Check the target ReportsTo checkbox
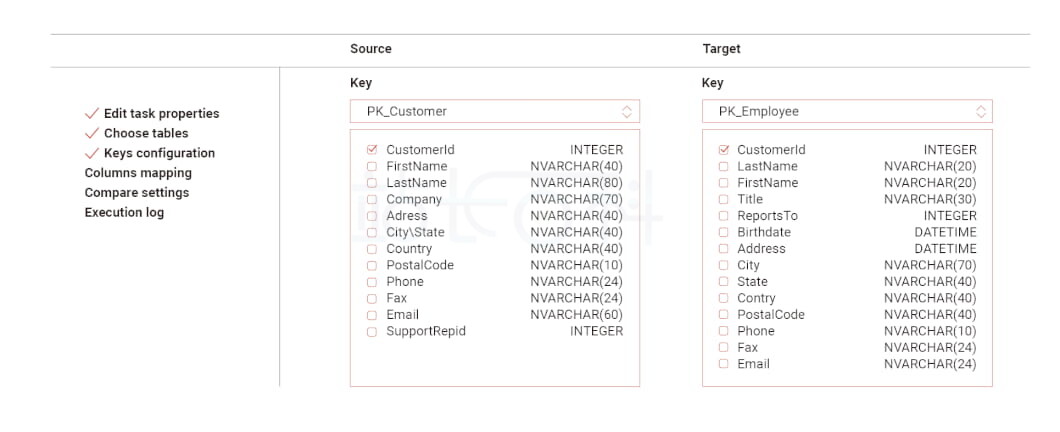This screenshot has width=1060, height=432. coord(724,216)
